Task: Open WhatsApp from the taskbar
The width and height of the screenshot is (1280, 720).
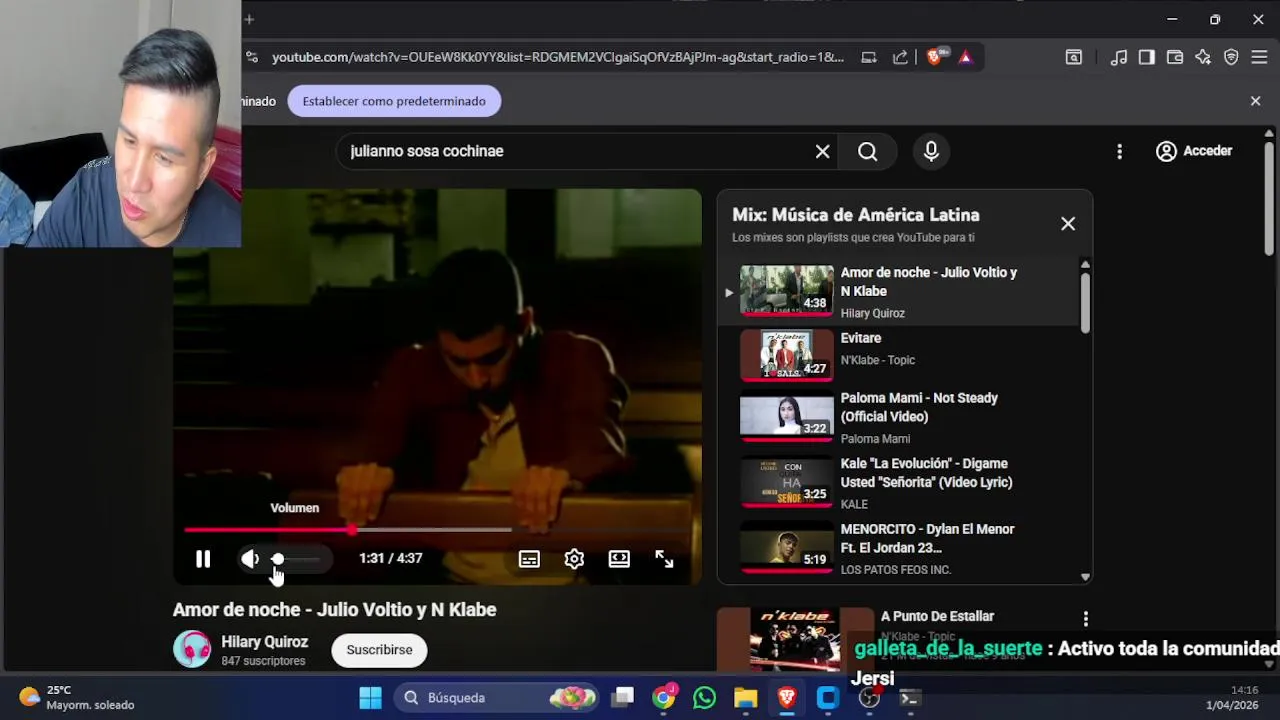Action: (x=705, y=698)
